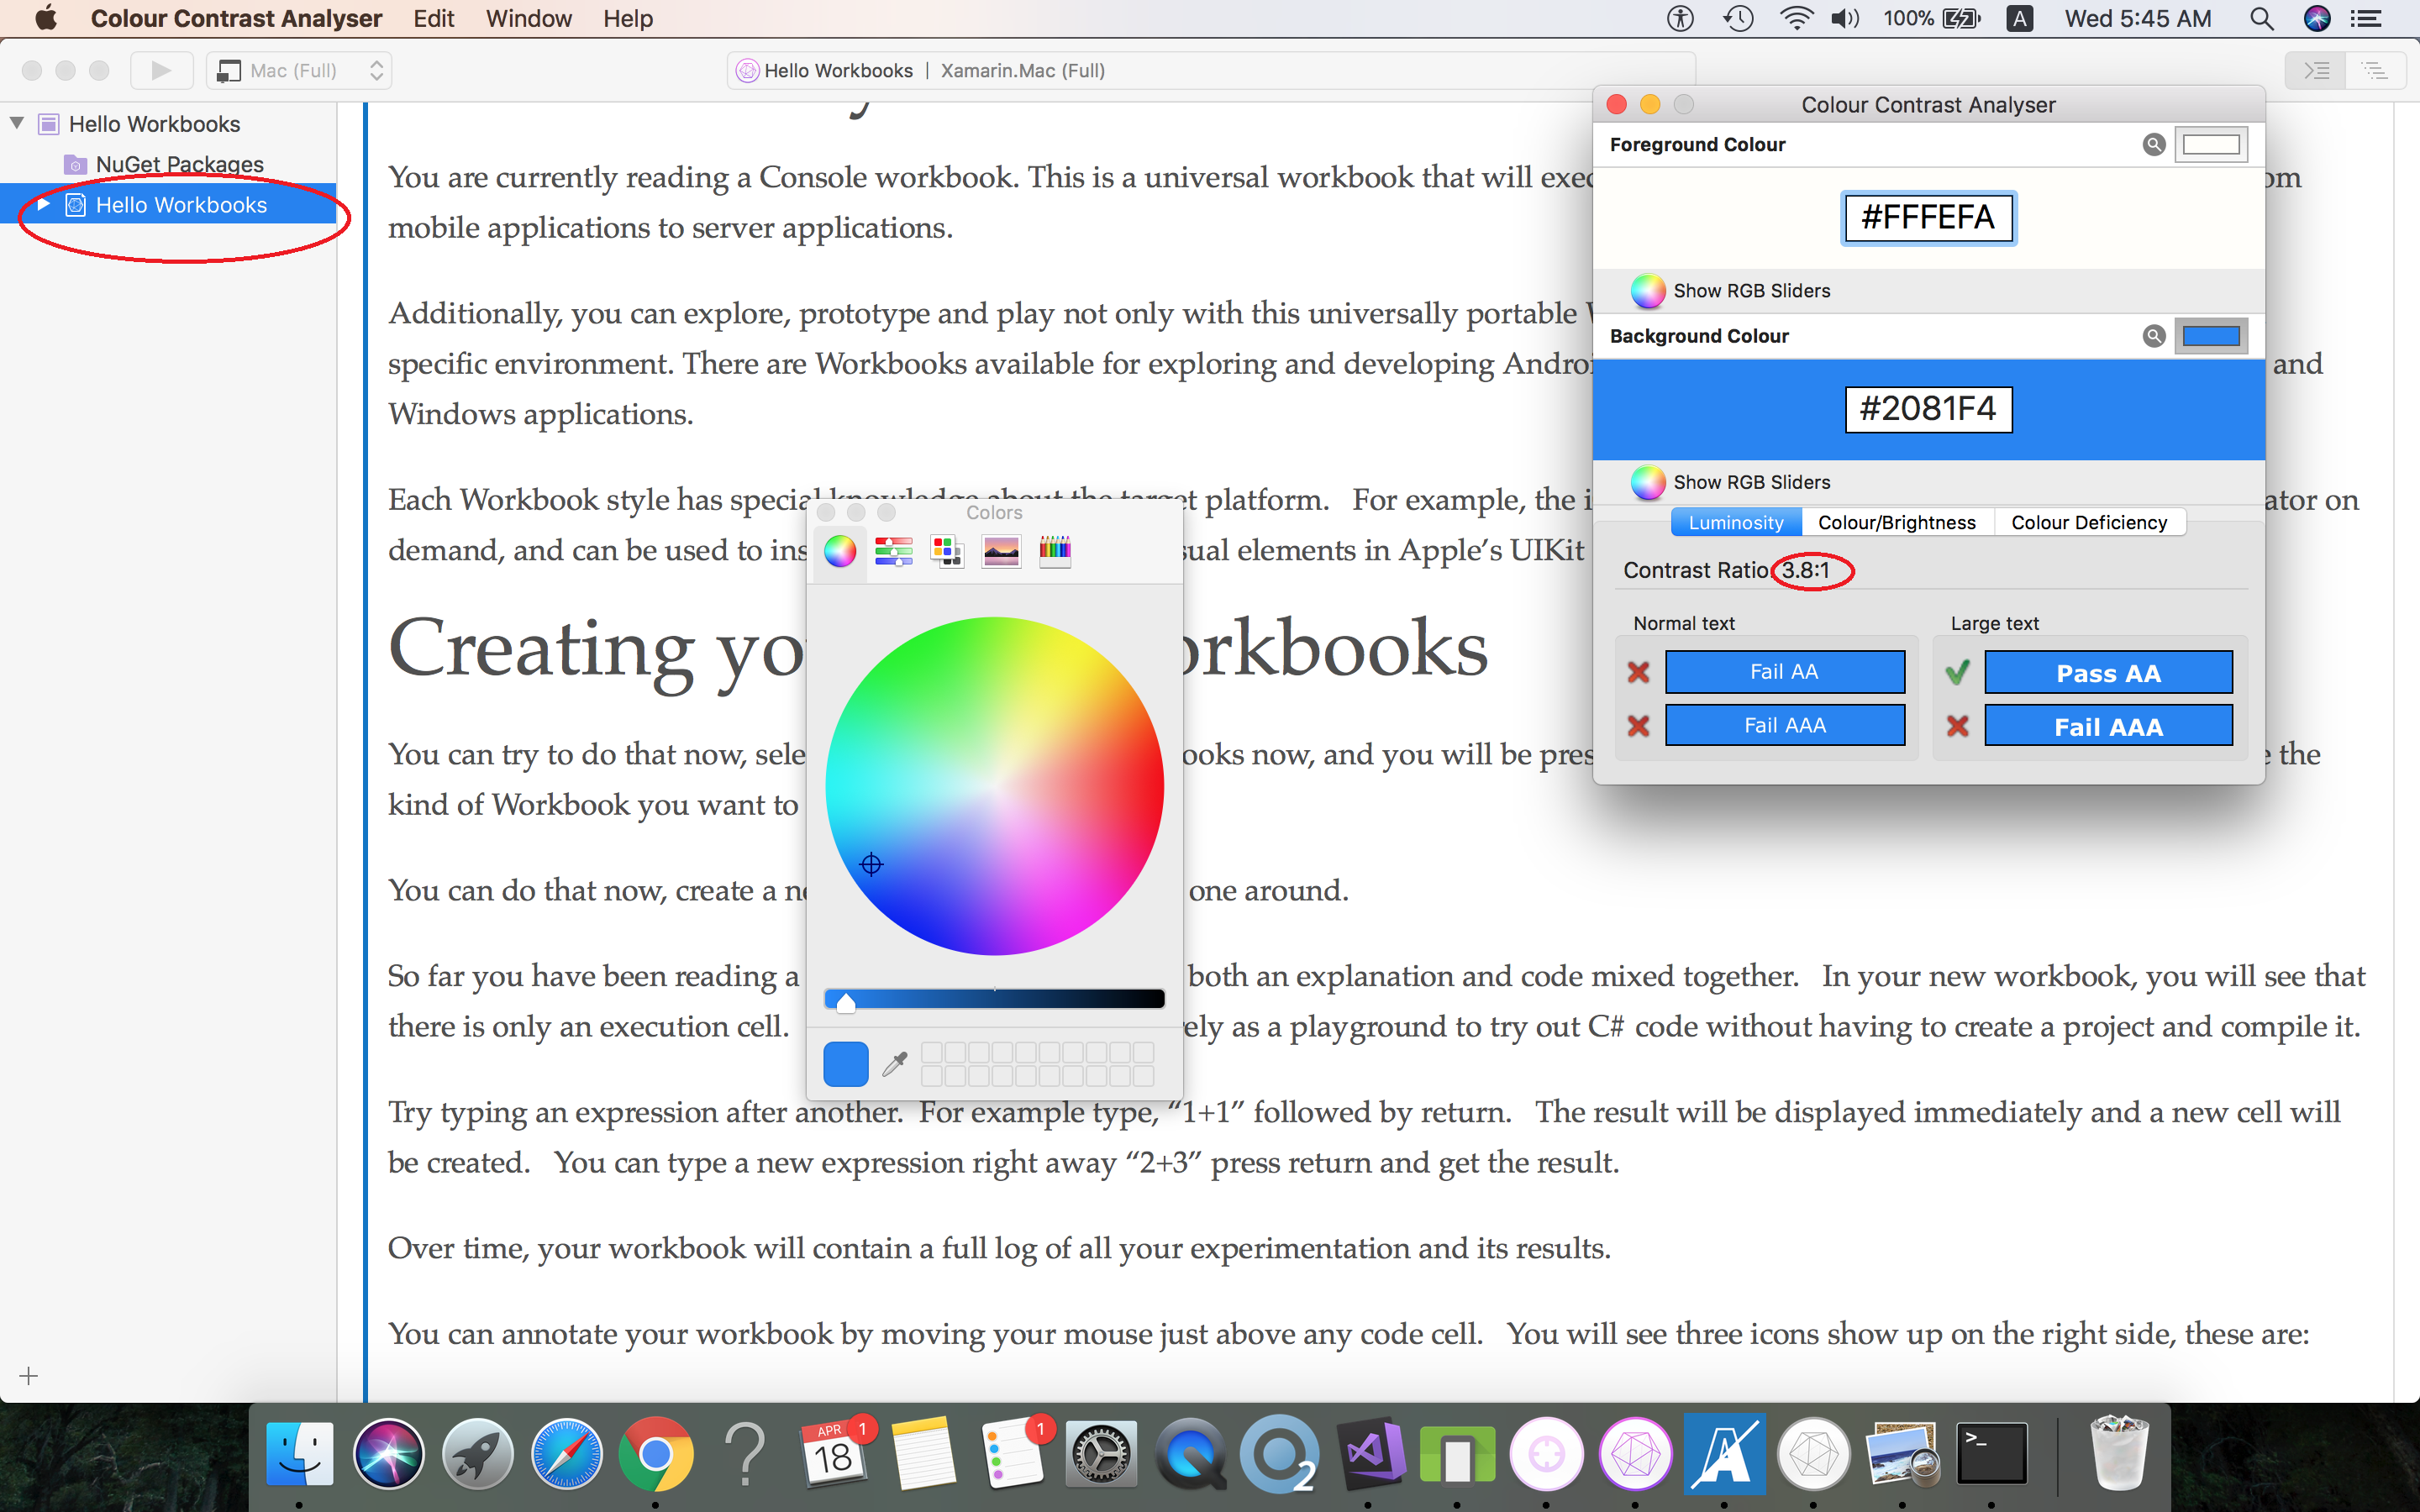Open the color sliders view in Colors panel
Viewport: 2420px width, 1512px height.
point(895,550)
